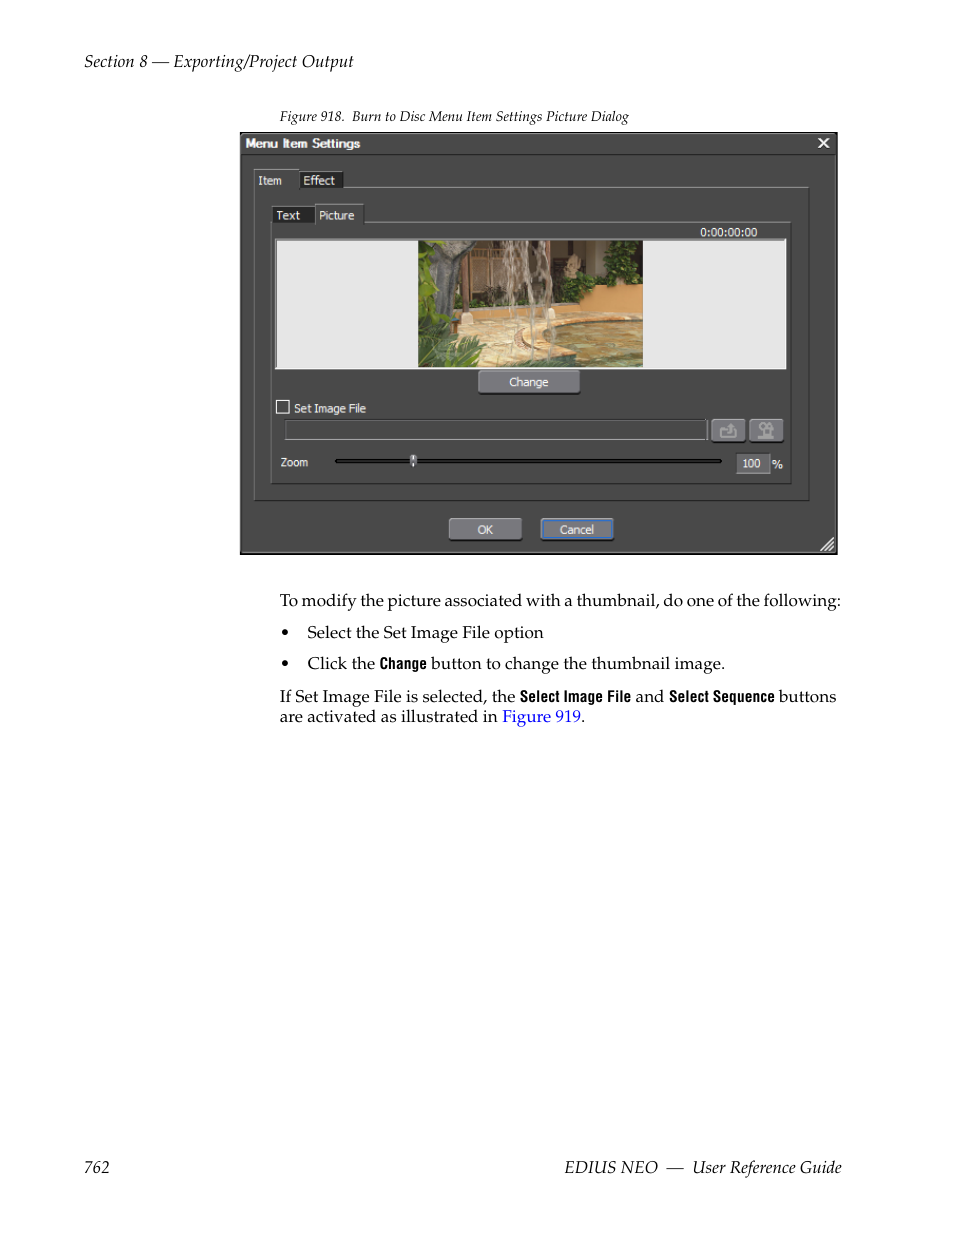The width and height of the screenshot is (954, 1235).
Task: Close the Menu Item Settings dialog
Action: 823,143
